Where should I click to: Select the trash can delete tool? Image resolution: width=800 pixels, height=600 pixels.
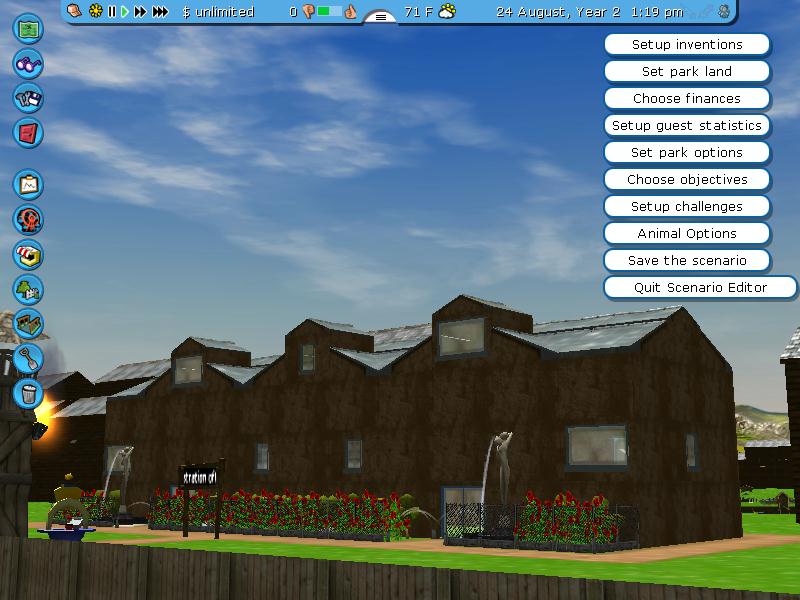[x=29, y=390]
